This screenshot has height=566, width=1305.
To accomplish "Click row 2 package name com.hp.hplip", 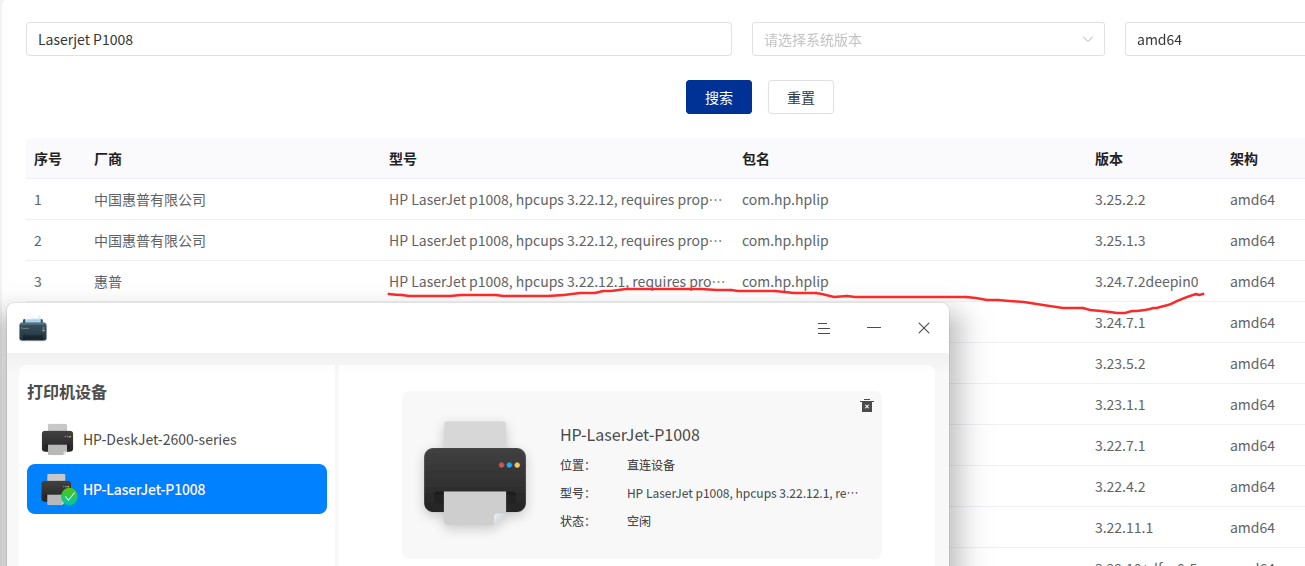I will point(785,241).
